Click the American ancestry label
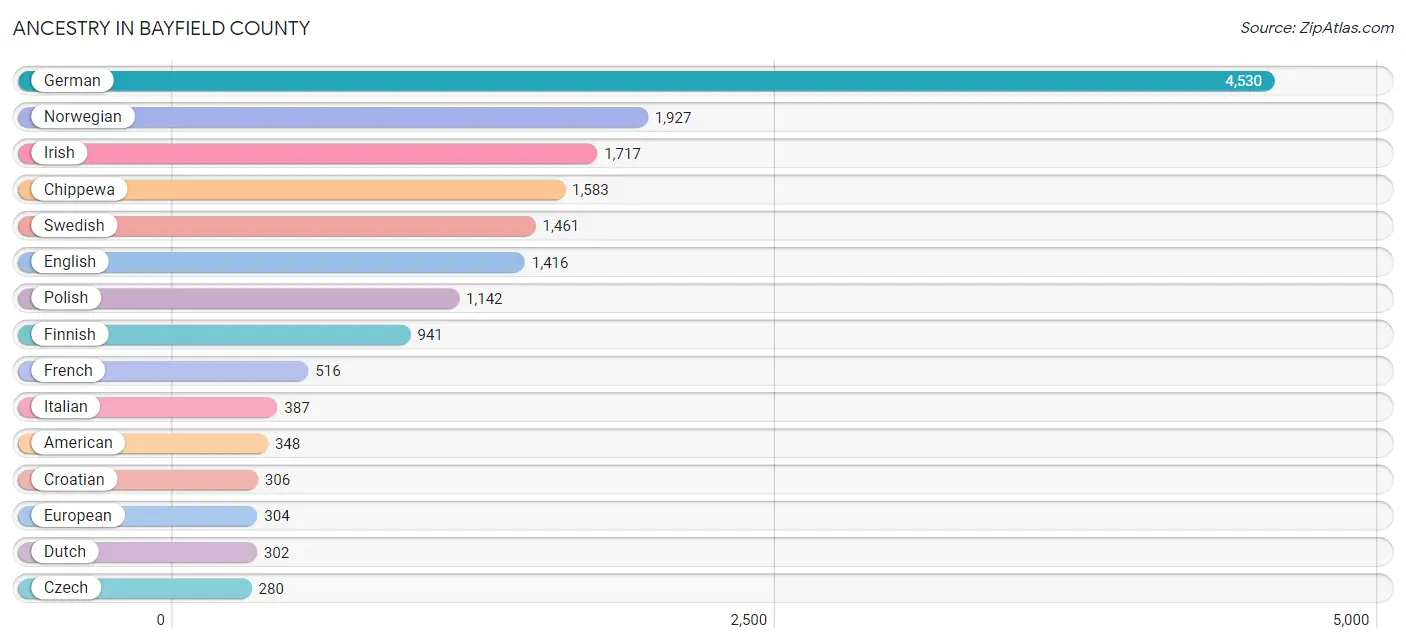 78,443
